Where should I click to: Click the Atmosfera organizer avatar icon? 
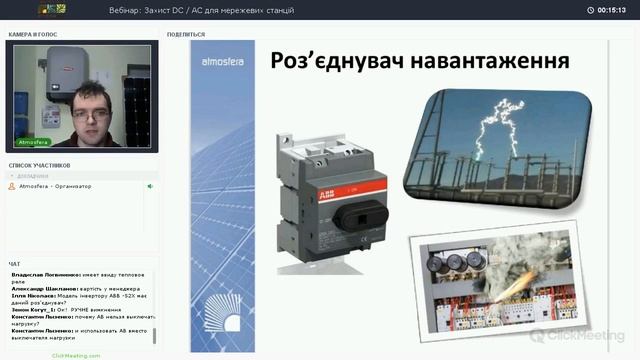tap(12, 186)
